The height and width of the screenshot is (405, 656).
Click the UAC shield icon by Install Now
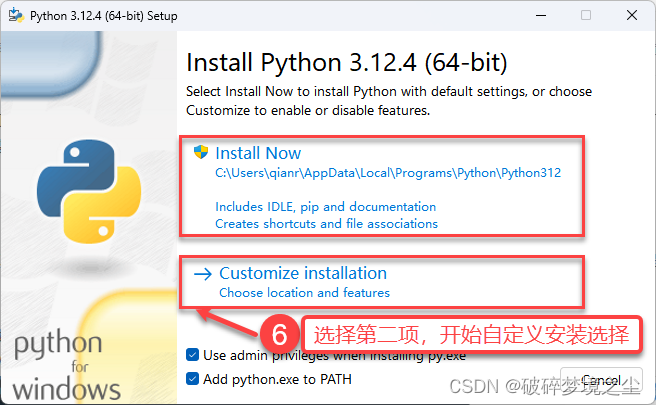201,152
